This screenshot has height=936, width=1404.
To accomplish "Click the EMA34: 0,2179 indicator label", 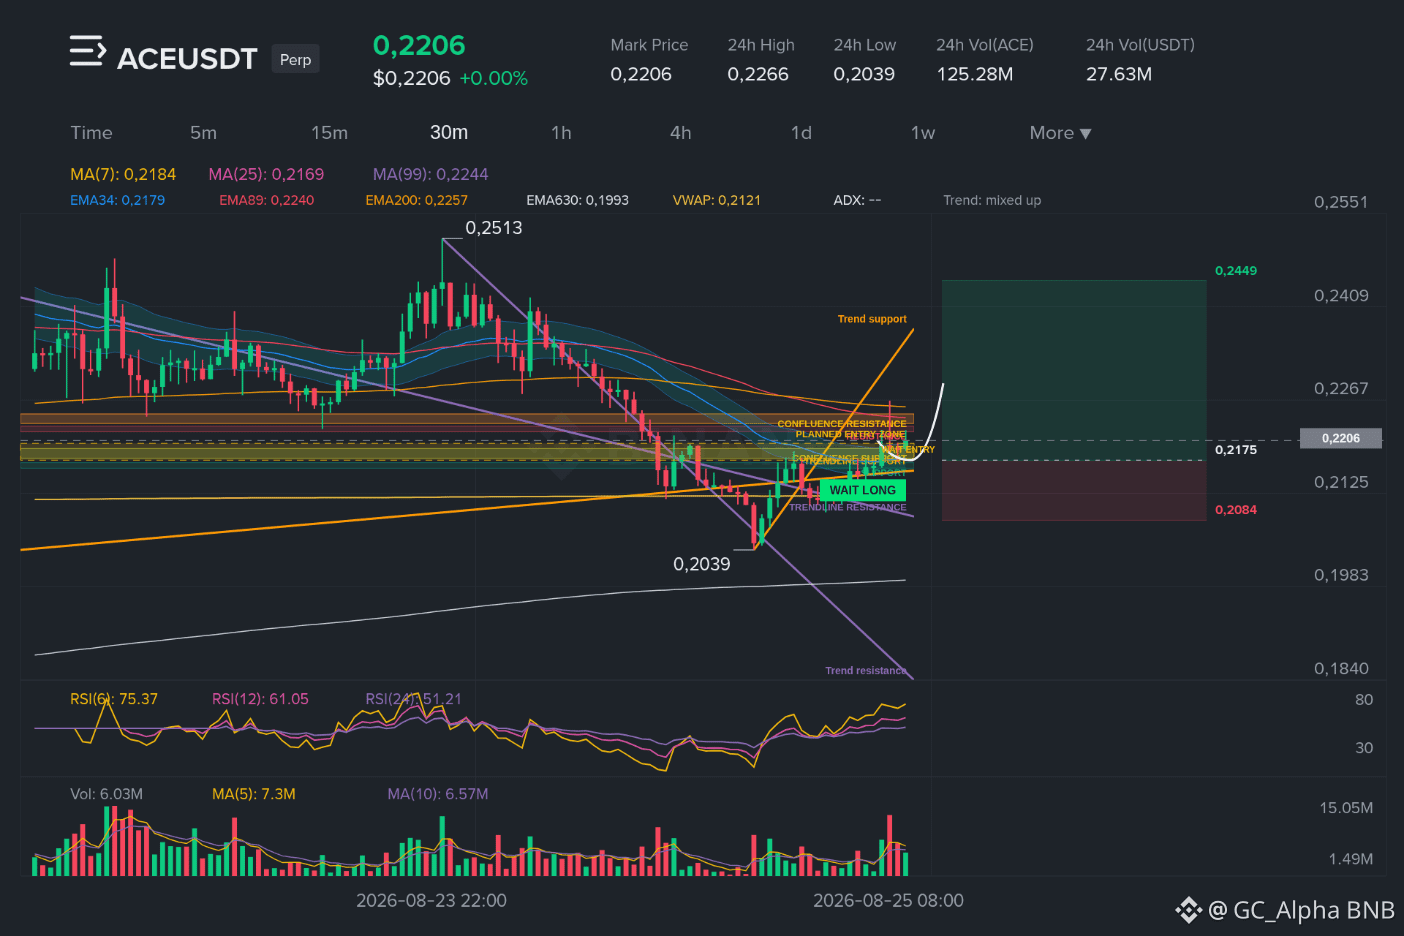I will [x=117, y=200].
